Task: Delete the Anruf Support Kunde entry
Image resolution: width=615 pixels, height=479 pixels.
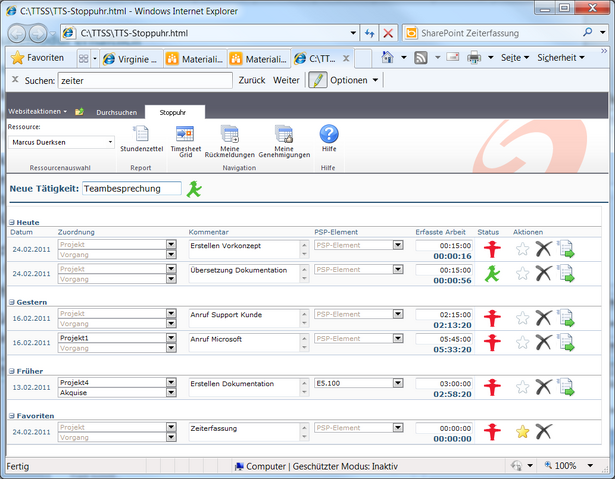Action: (x=544, y=318)
